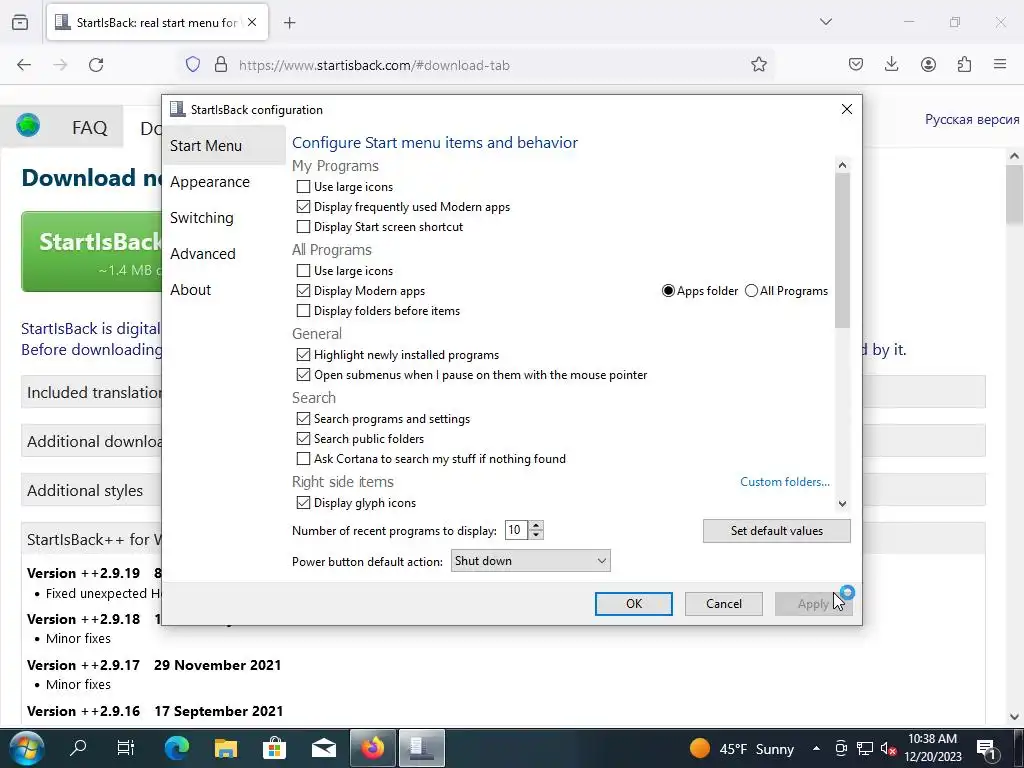Viewport: 1024px width, 768px height.
Task: Open taskbar search magnifier icon
Action: coord(78,748)
